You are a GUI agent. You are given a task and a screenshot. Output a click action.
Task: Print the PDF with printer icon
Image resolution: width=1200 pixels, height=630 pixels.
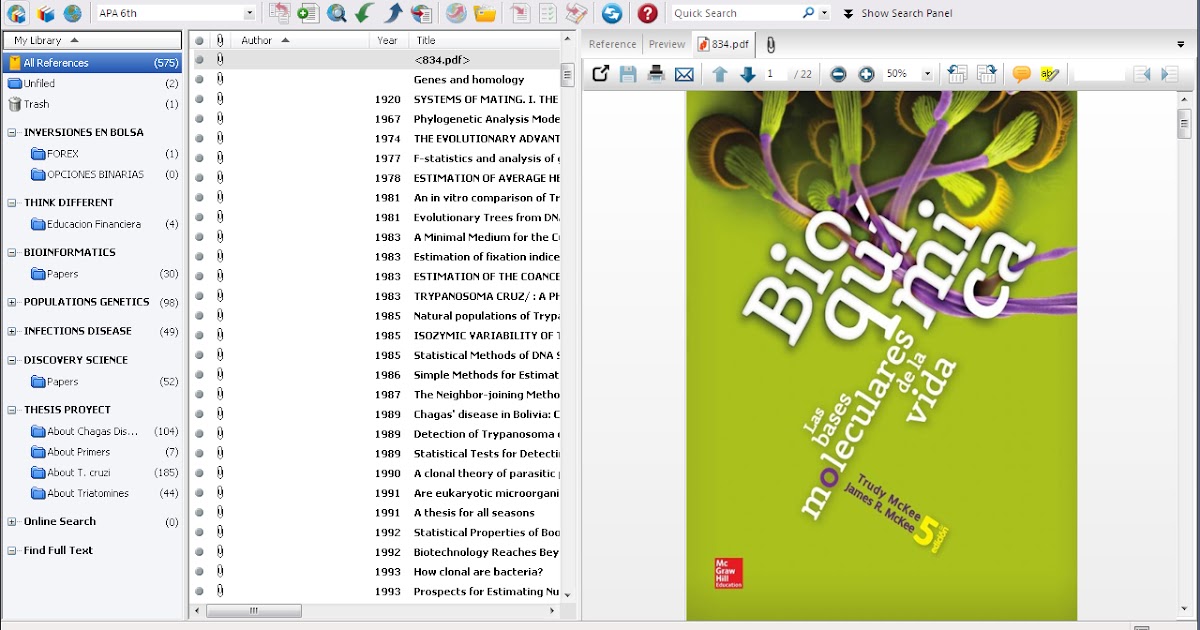(x=656, y=74)
